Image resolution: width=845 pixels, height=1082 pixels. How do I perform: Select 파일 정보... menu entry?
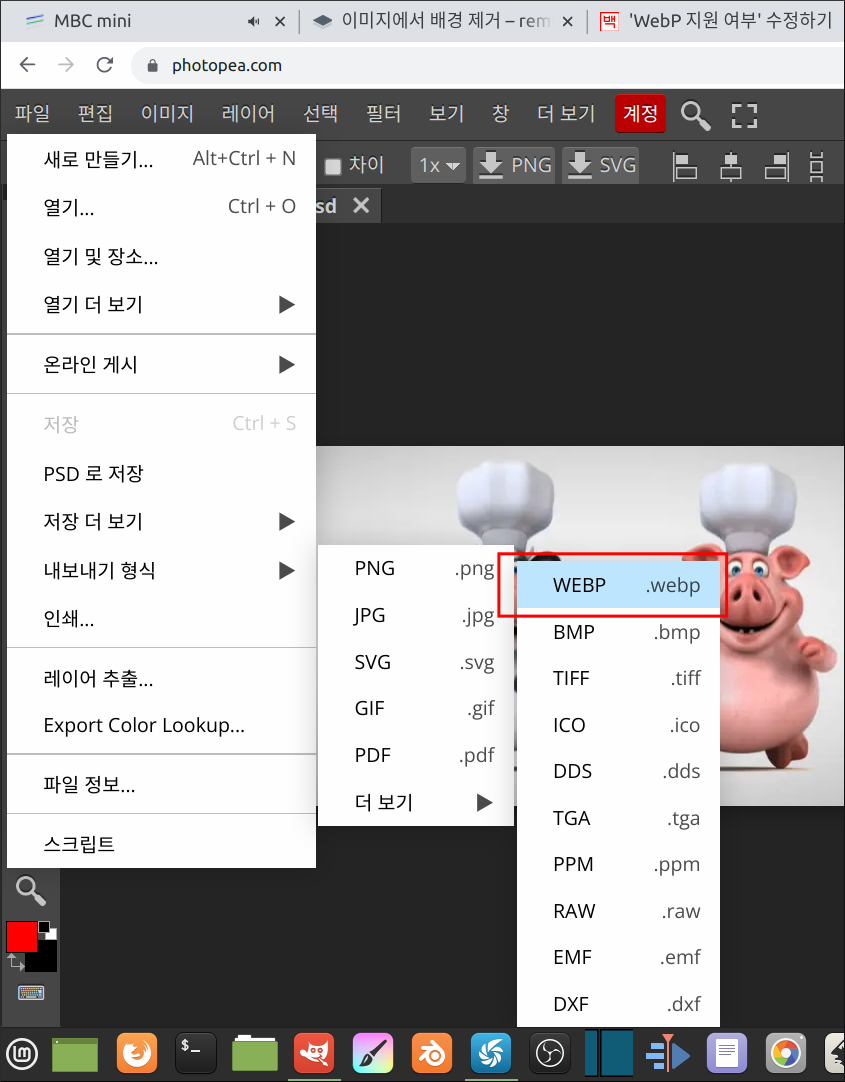point(161,785)
